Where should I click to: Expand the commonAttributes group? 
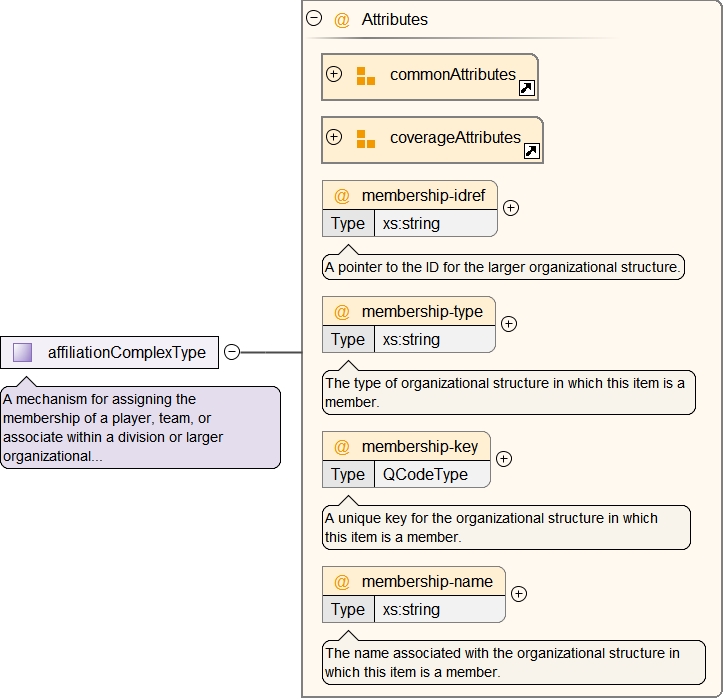click(334, 74)
